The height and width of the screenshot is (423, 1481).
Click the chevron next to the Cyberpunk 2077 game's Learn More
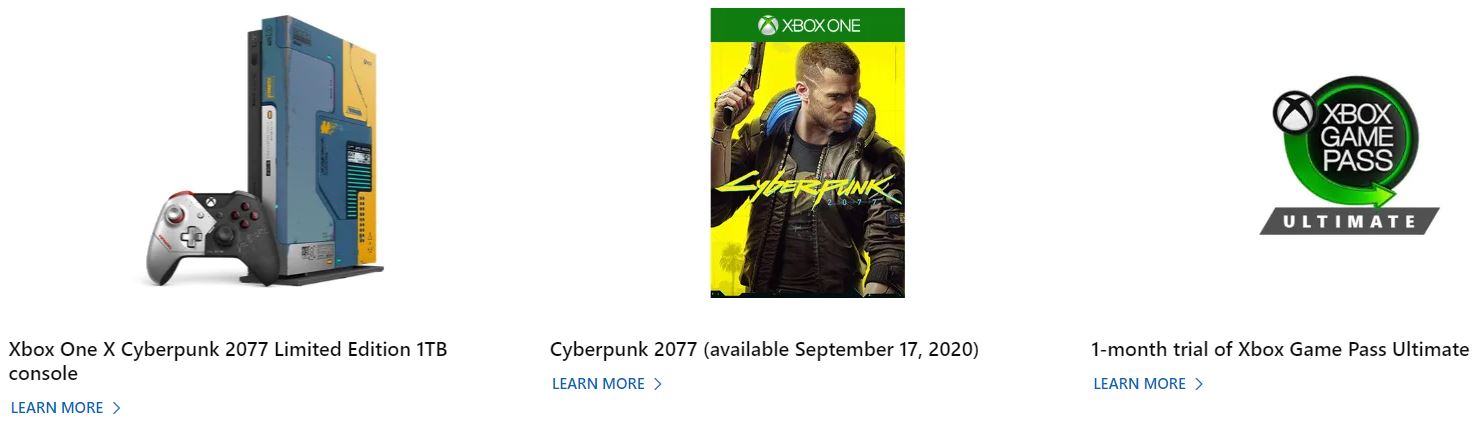click(658, 384)
